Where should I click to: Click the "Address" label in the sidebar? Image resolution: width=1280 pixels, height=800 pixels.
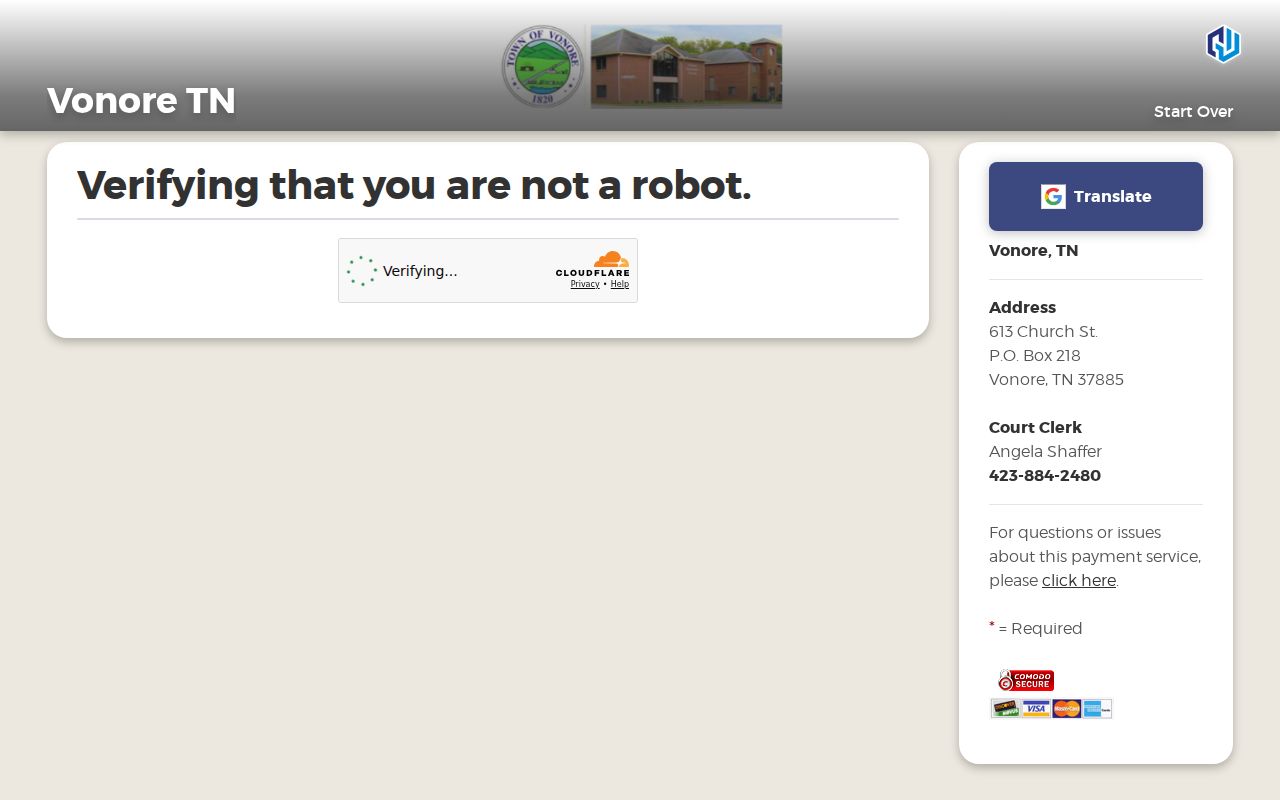point(1022,308)
